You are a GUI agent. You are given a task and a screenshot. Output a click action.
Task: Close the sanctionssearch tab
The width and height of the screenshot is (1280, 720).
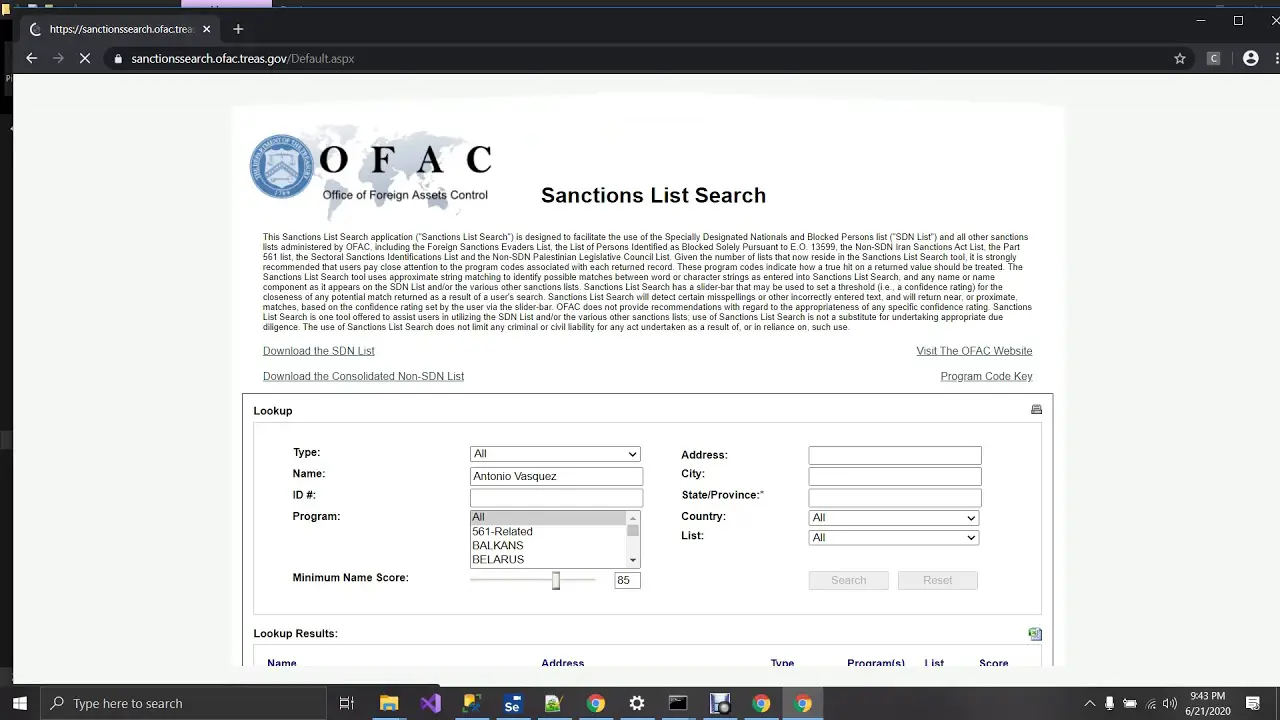206,29
